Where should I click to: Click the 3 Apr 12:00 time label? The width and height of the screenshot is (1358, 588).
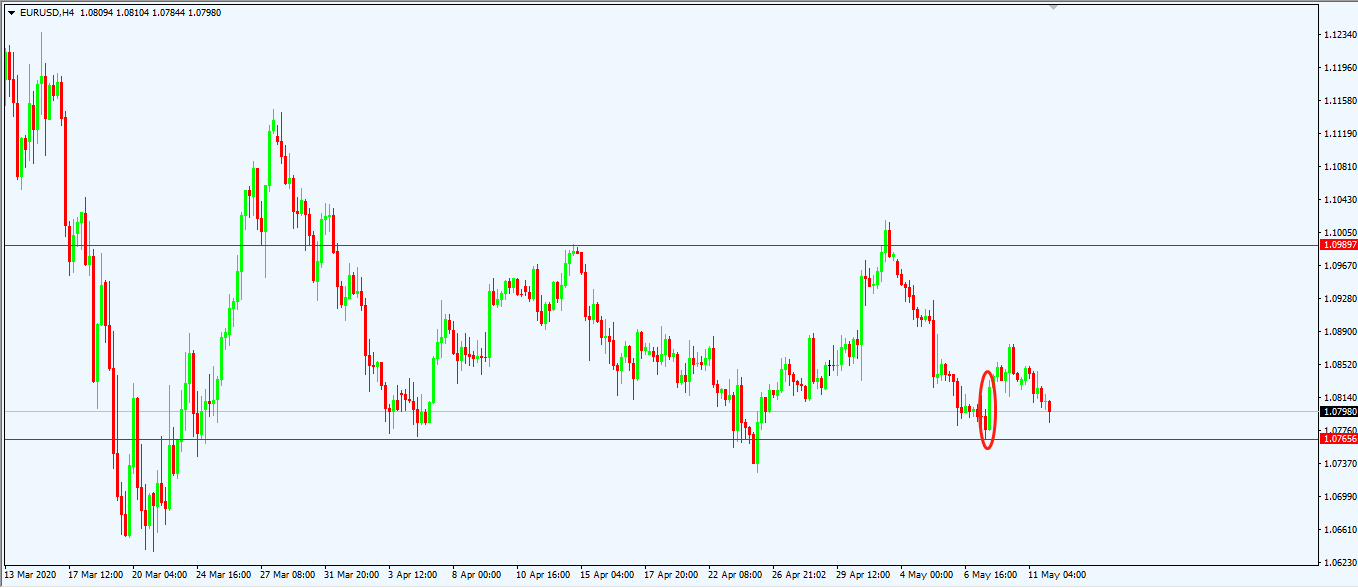click(413, 575)
